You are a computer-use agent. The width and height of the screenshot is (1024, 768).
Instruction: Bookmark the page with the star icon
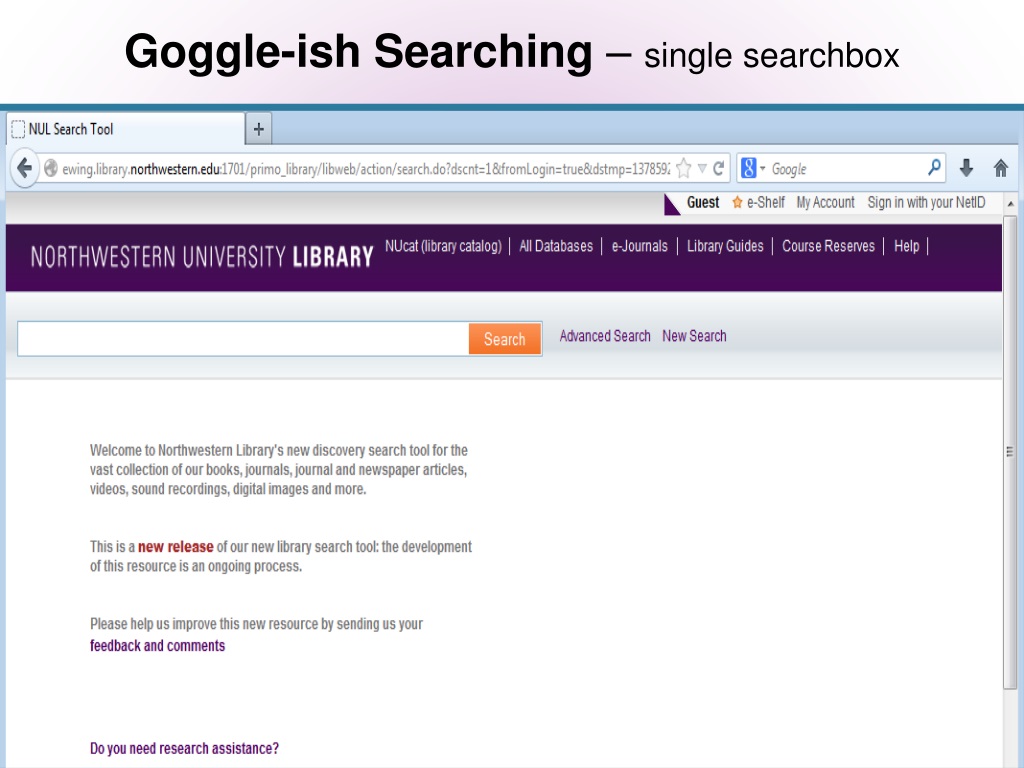[683, 168]
